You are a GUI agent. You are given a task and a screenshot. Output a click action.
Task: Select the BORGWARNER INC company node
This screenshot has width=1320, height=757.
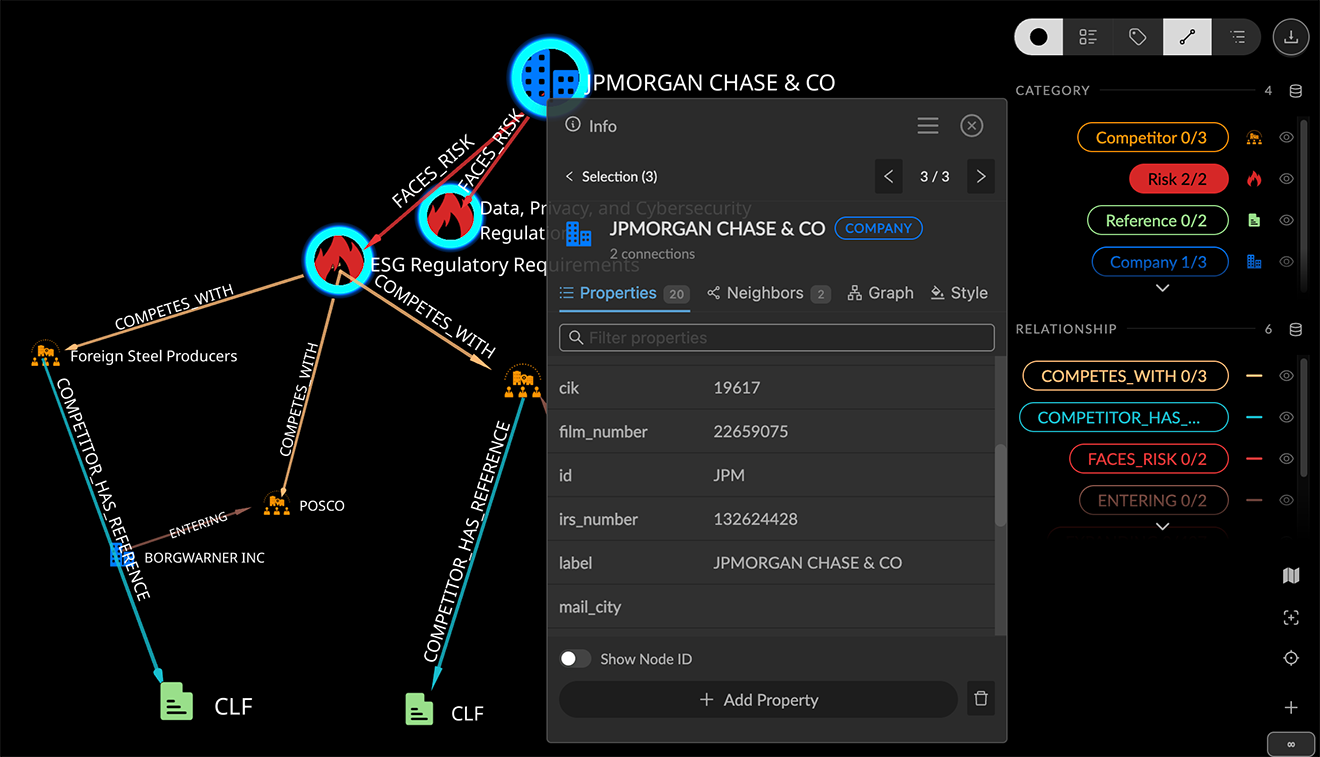pos(121,556)
